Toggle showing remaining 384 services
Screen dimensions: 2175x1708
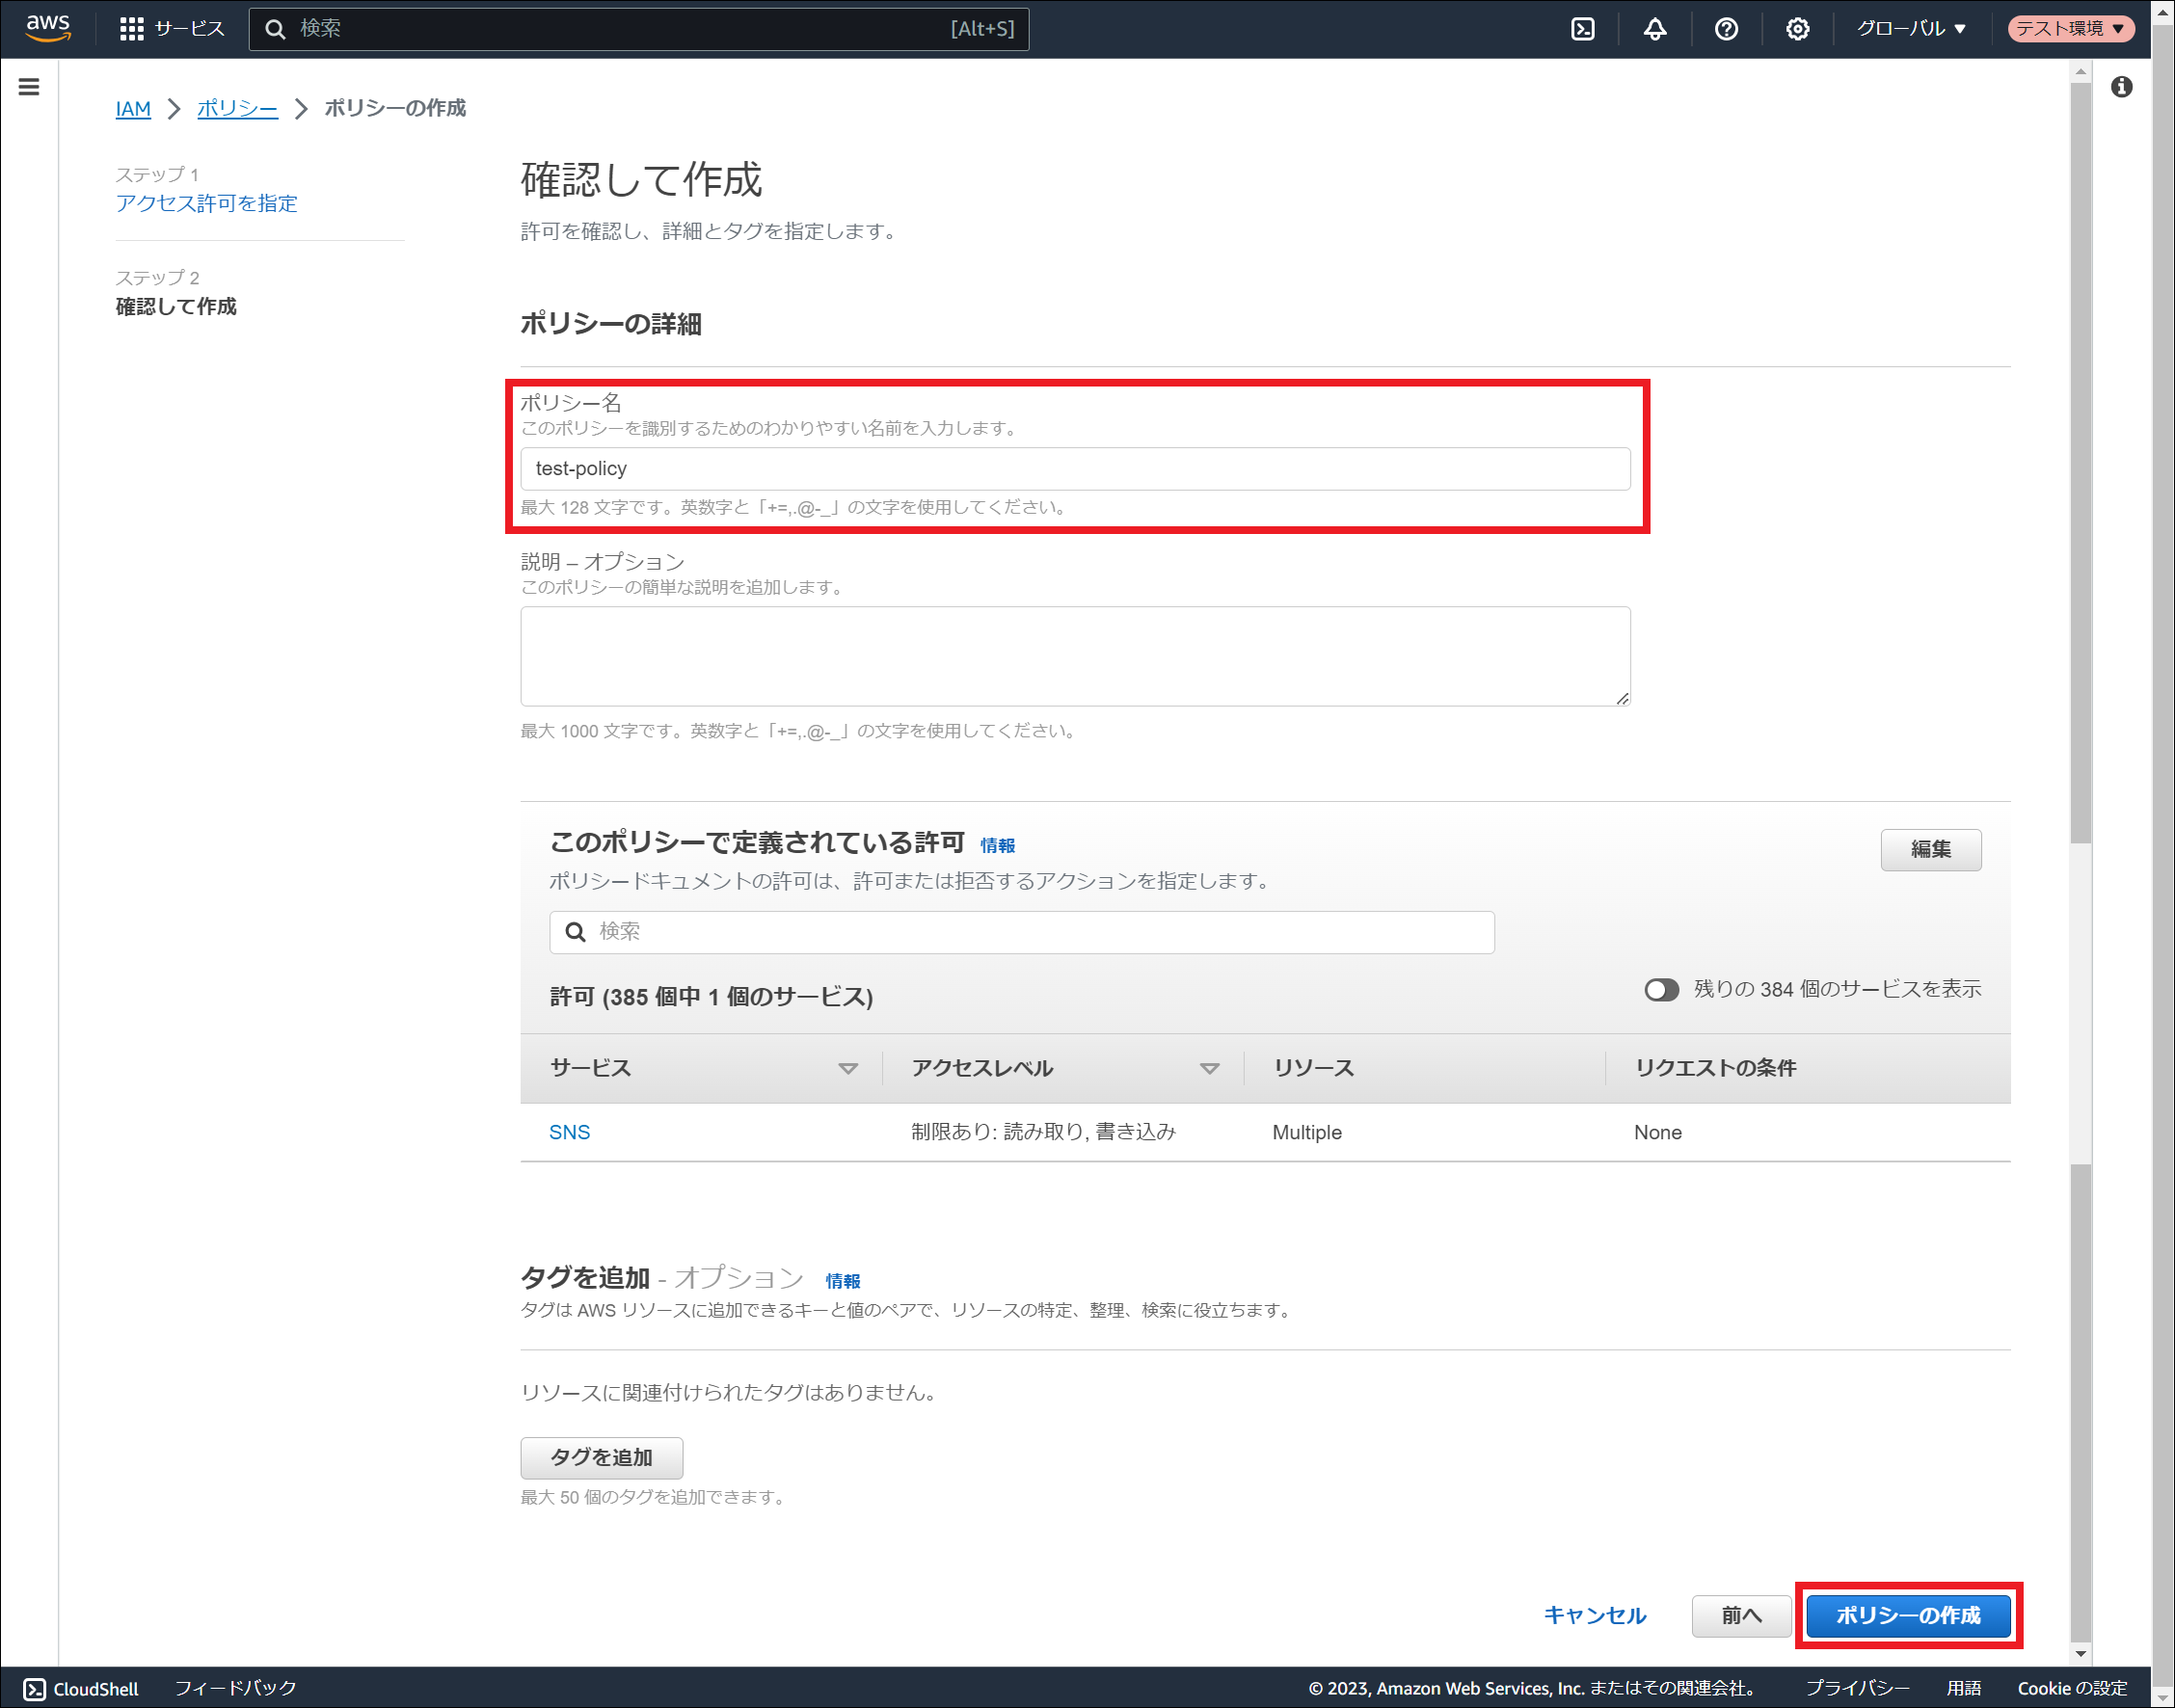(1661, 989)
